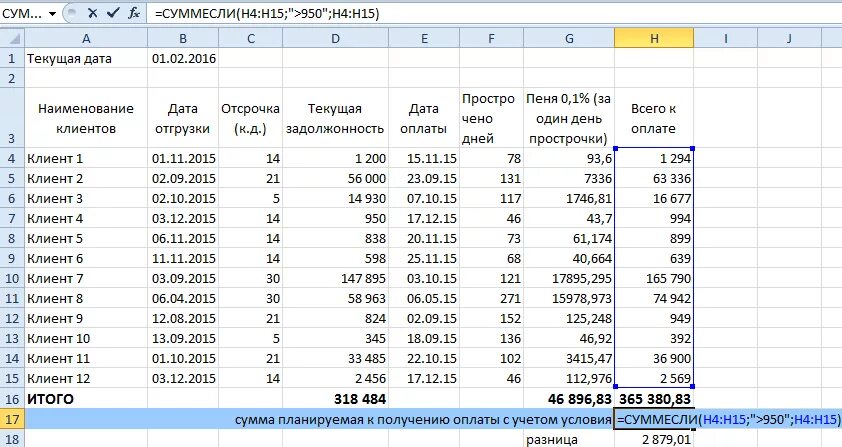Select row 3 header
842x447 pixels.
(12, 118)
